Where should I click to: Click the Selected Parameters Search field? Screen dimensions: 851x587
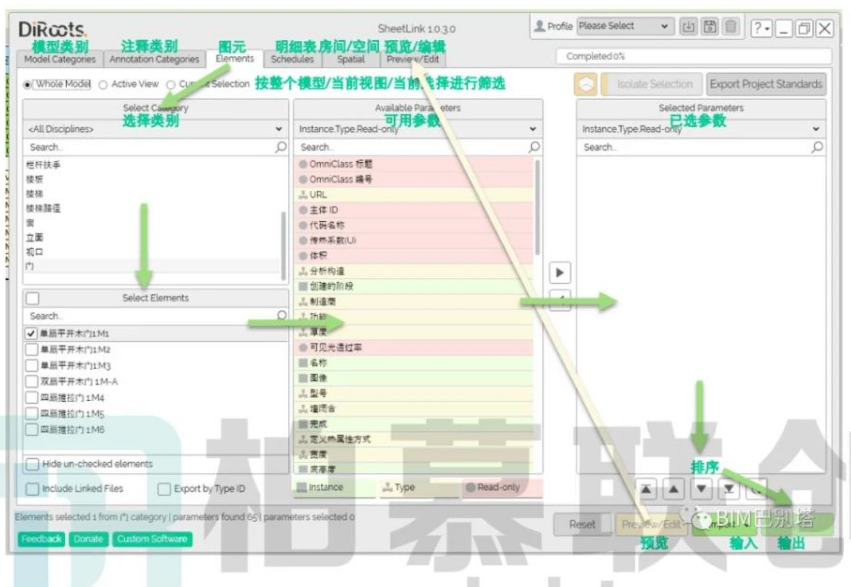coord(701,147)
